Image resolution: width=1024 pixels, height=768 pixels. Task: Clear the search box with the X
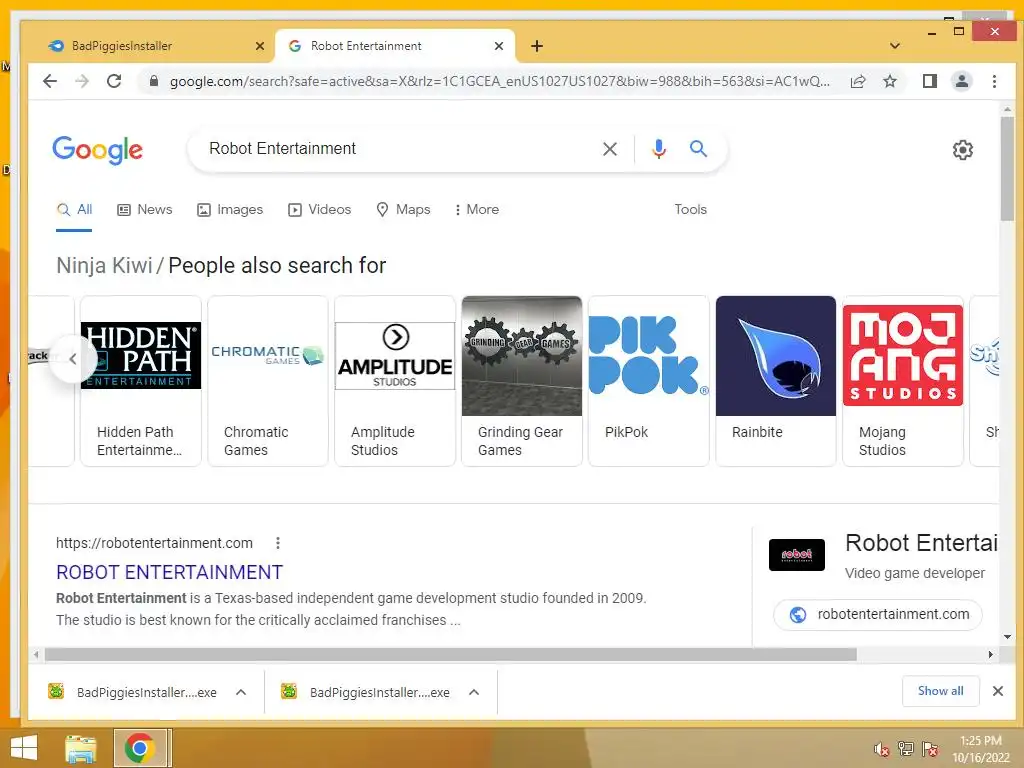click(610, 149)
